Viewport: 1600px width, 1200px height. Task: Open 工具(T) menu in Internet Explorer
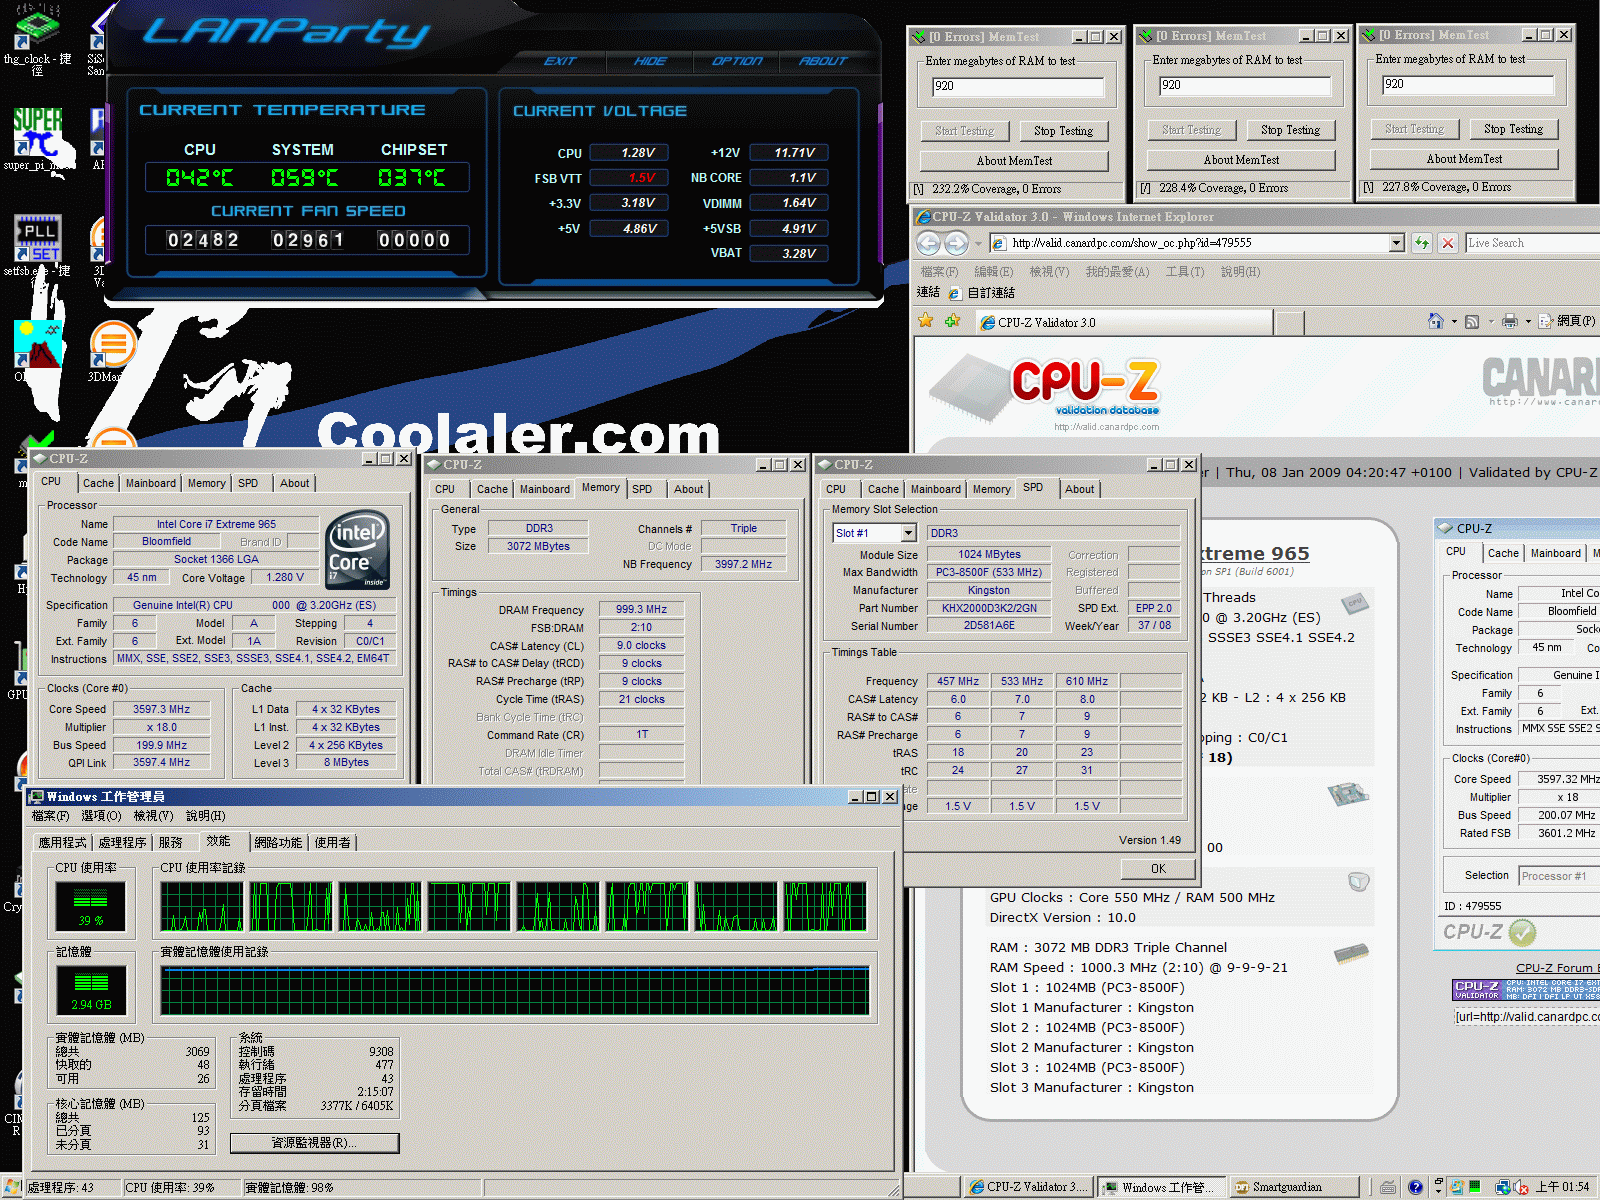pyautogui.click(x=1184, y=271)
